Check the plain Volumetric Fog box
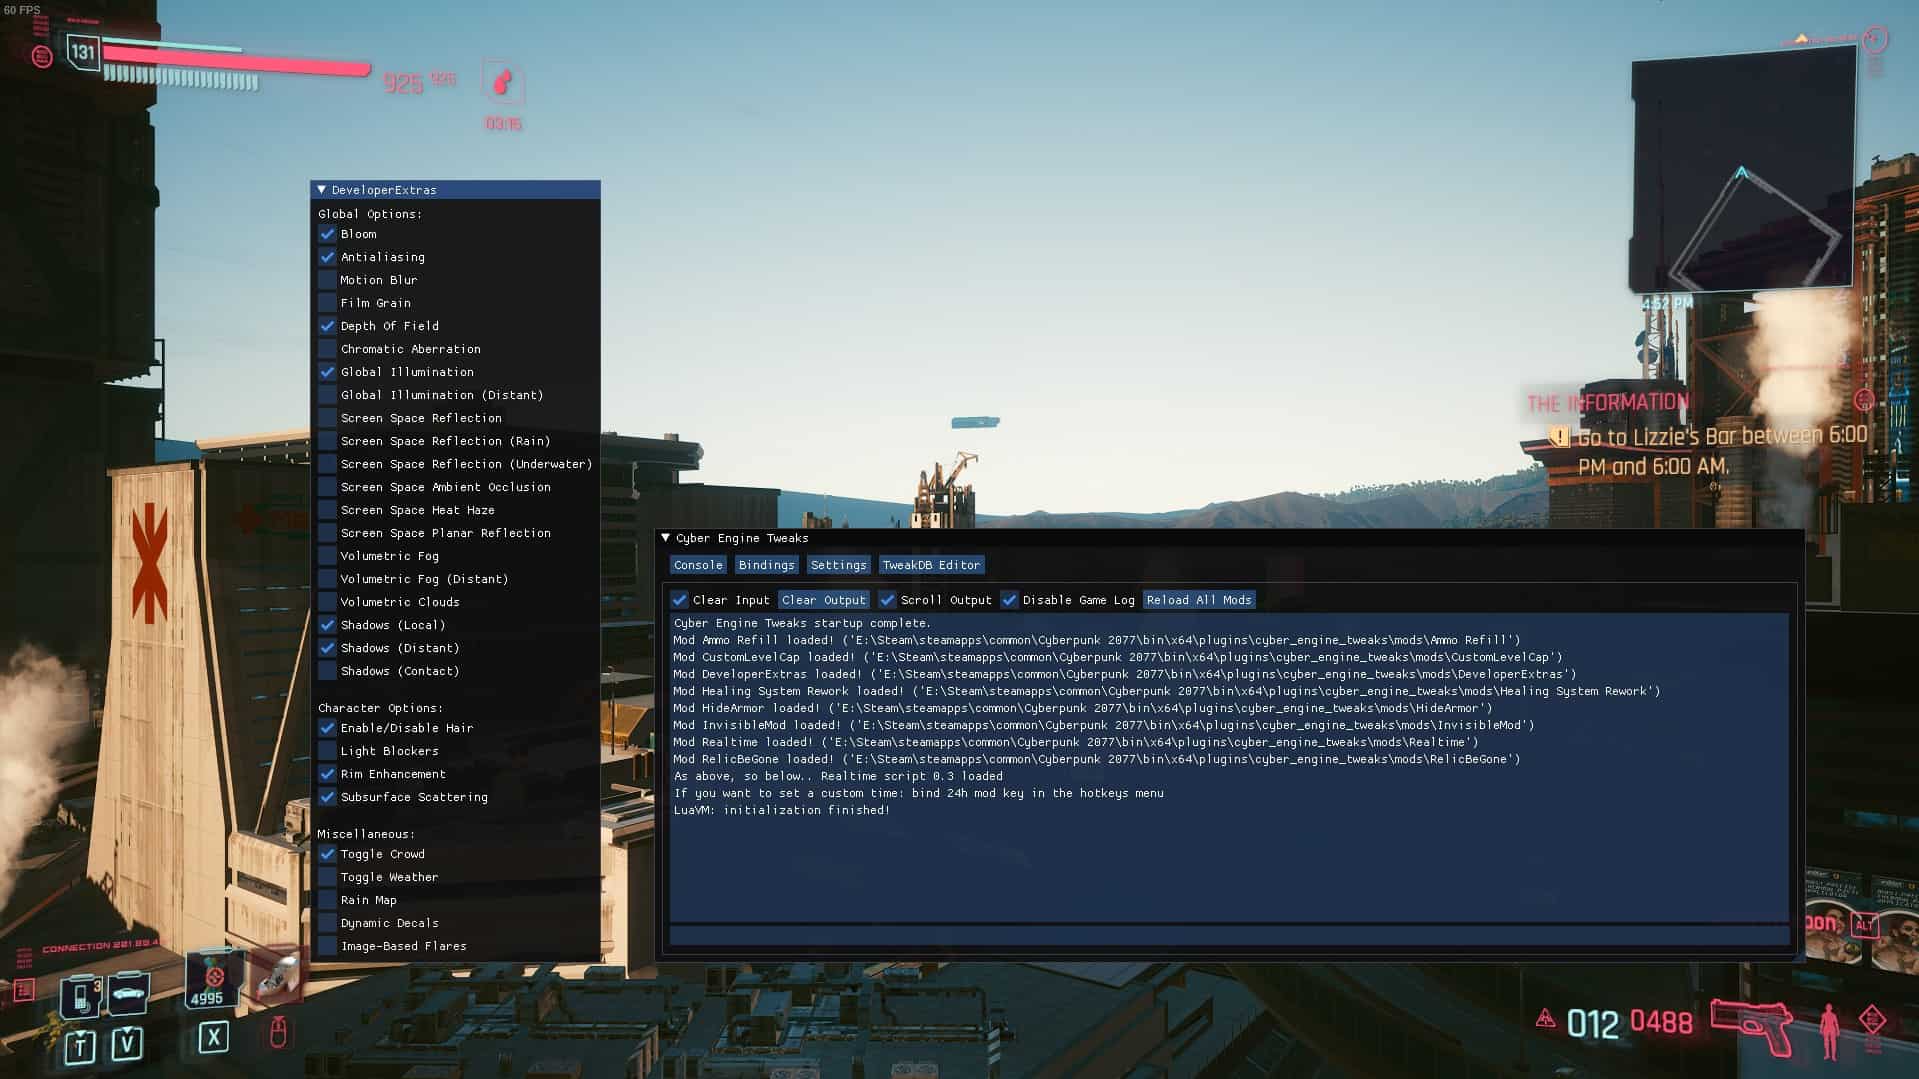Screen dimensions: 1919x1079 pos(327,556)
